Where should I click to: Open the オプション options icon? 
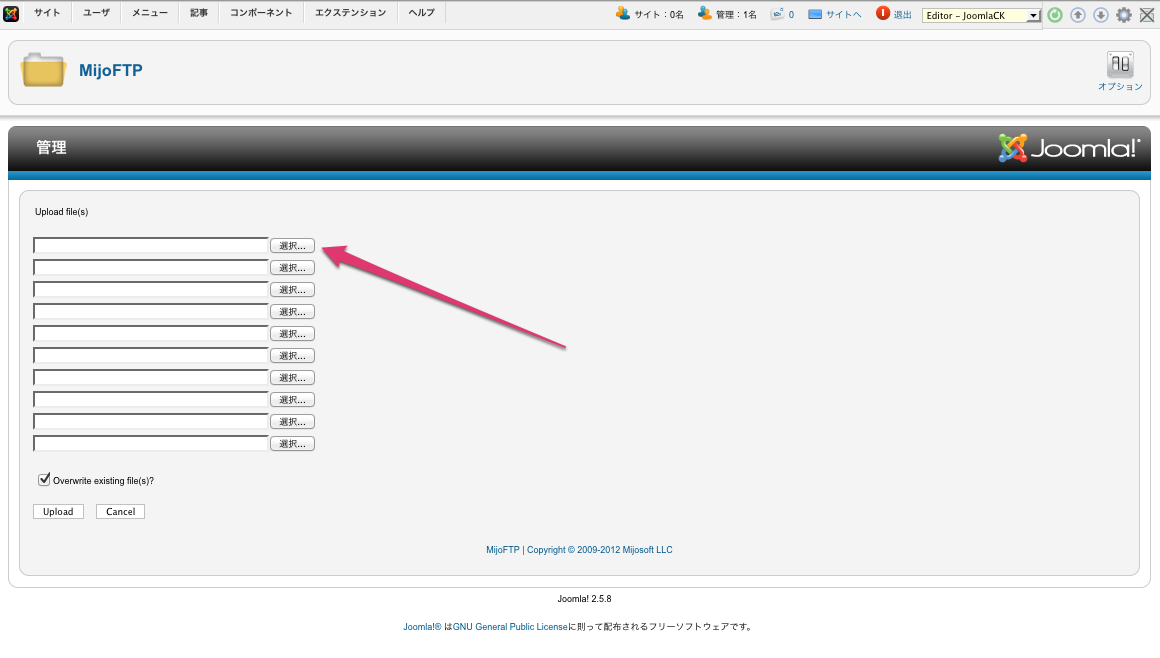[x=1119, y=66]
